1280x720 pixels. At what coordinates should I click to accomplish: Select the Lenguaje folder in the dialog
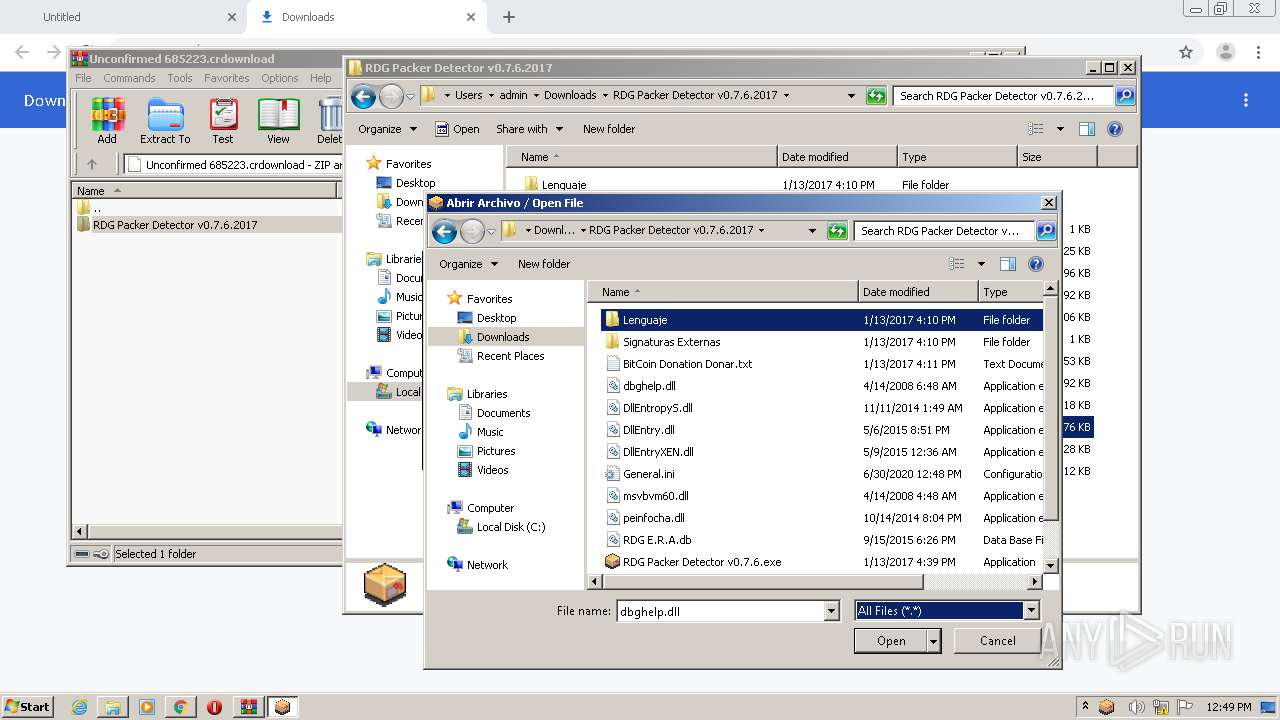click(644, 320)
